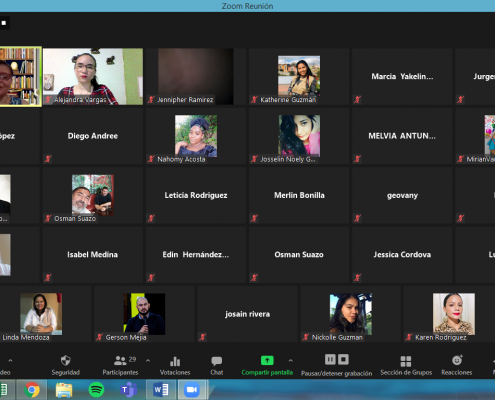Click MELVIA ANTUN... participant name
The image size is (495, 400).
402,136
